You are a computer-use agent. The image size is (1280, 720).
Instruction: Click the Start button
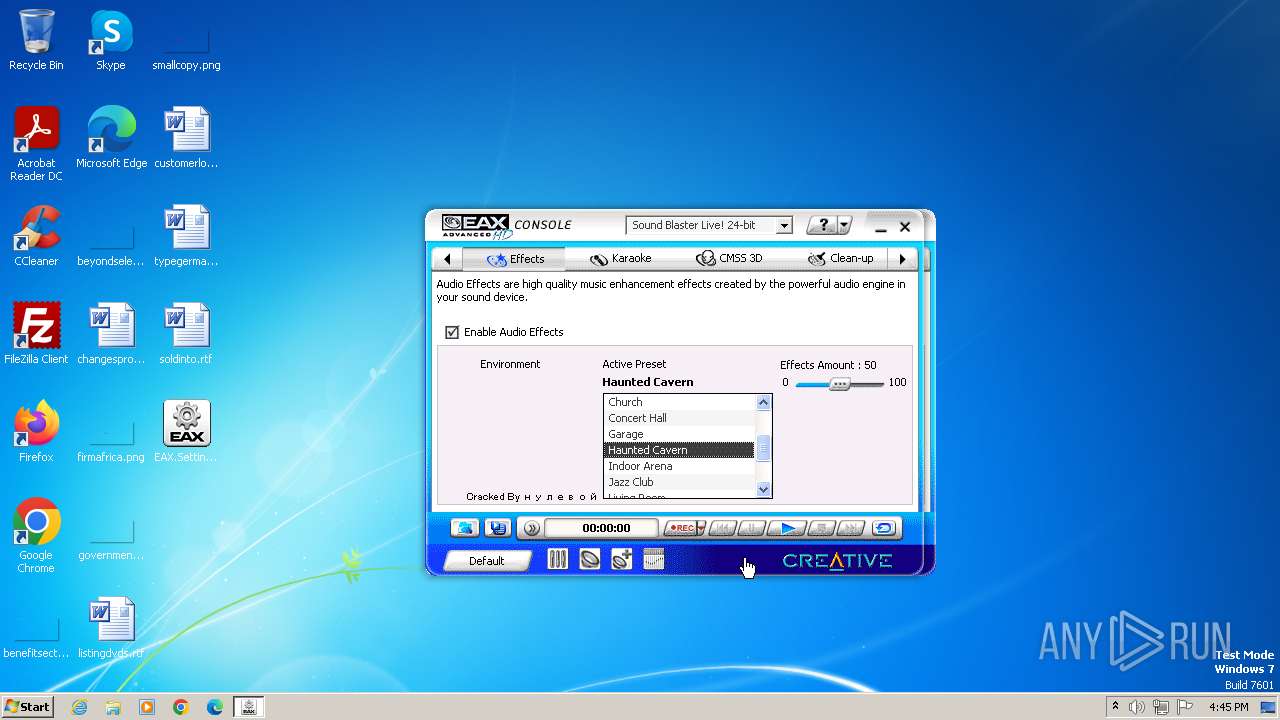pos(27,707)
